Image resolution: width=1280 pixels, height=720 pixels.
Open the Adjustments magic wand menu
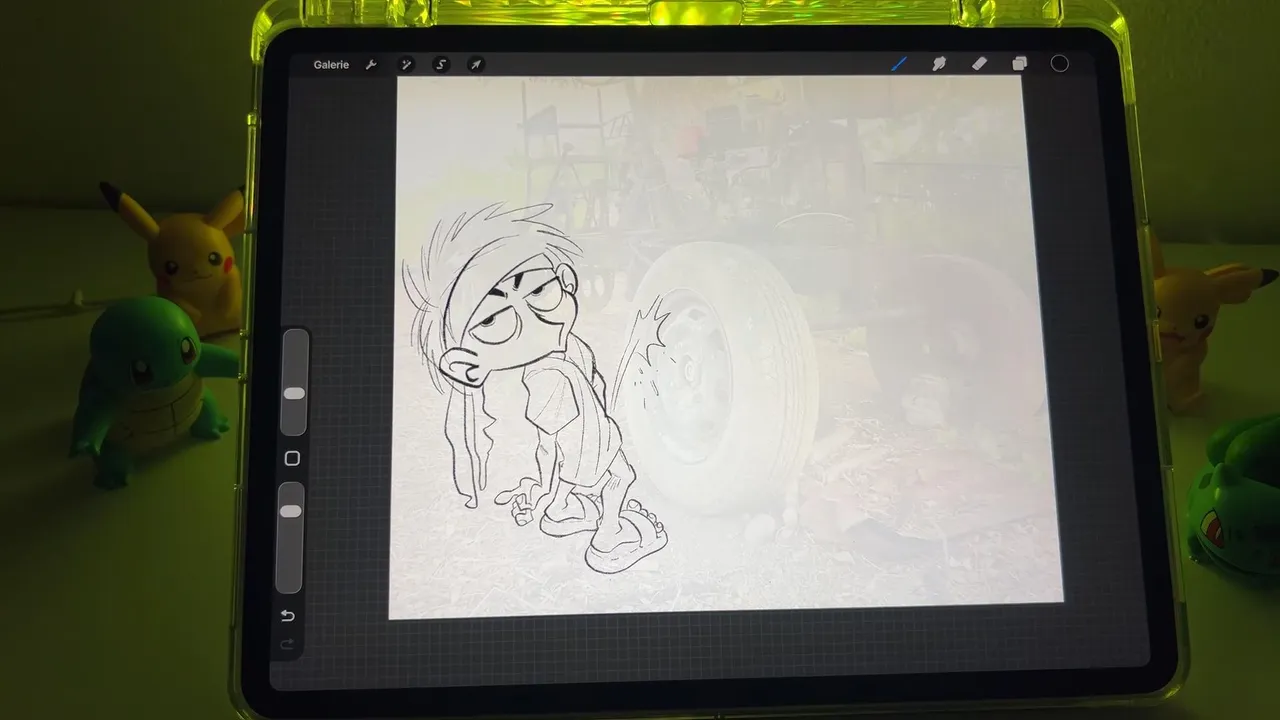pos(406,65)
